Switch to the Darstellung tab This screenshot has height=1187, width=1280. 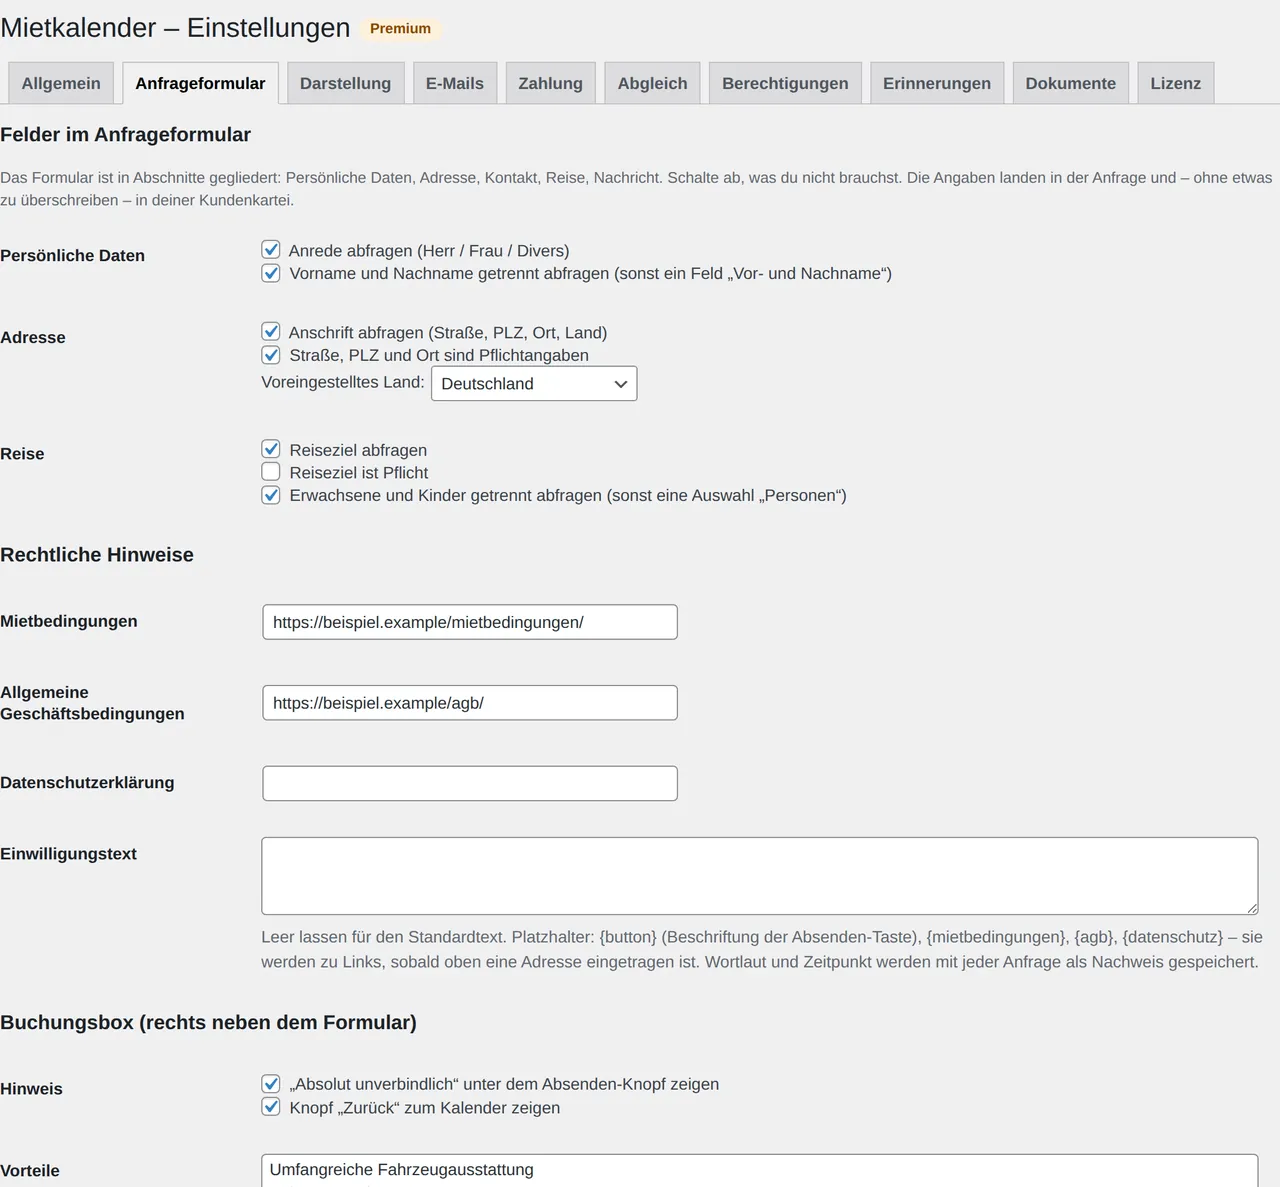coord(345,83)
